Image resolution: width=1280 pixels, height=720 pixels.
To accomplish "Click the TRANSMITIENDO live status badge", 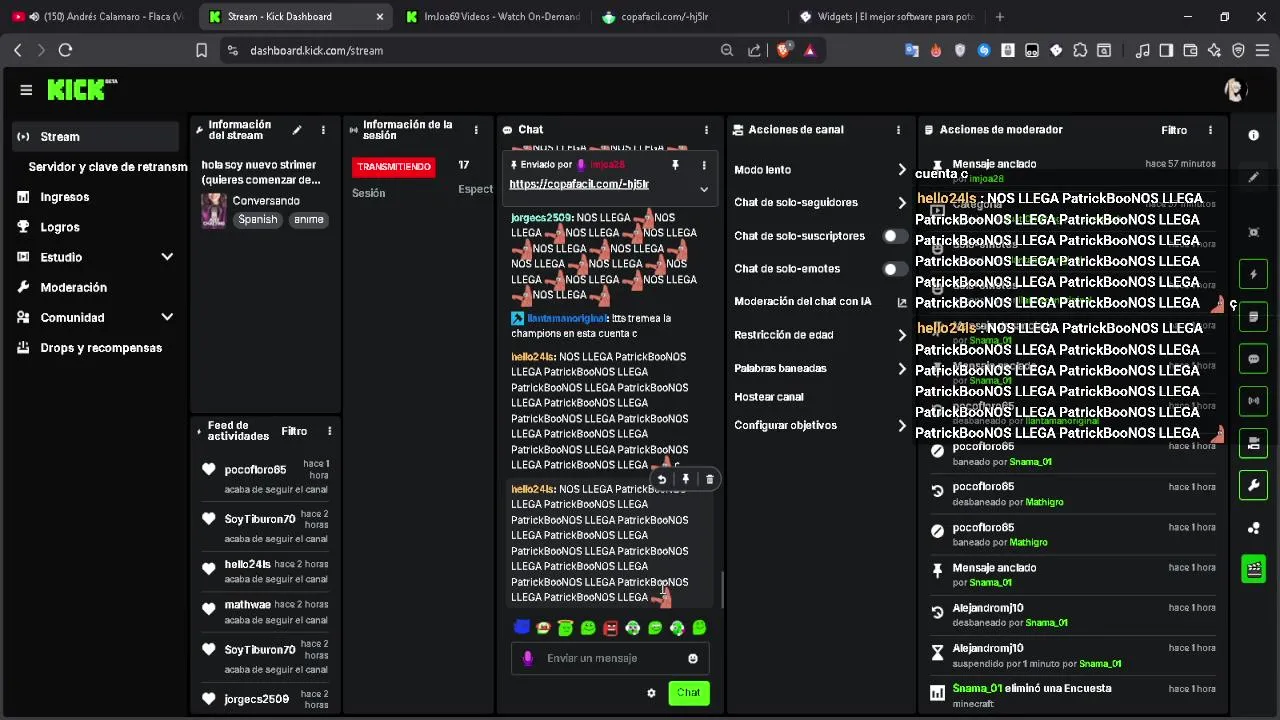I will click(x=394, y=167).
